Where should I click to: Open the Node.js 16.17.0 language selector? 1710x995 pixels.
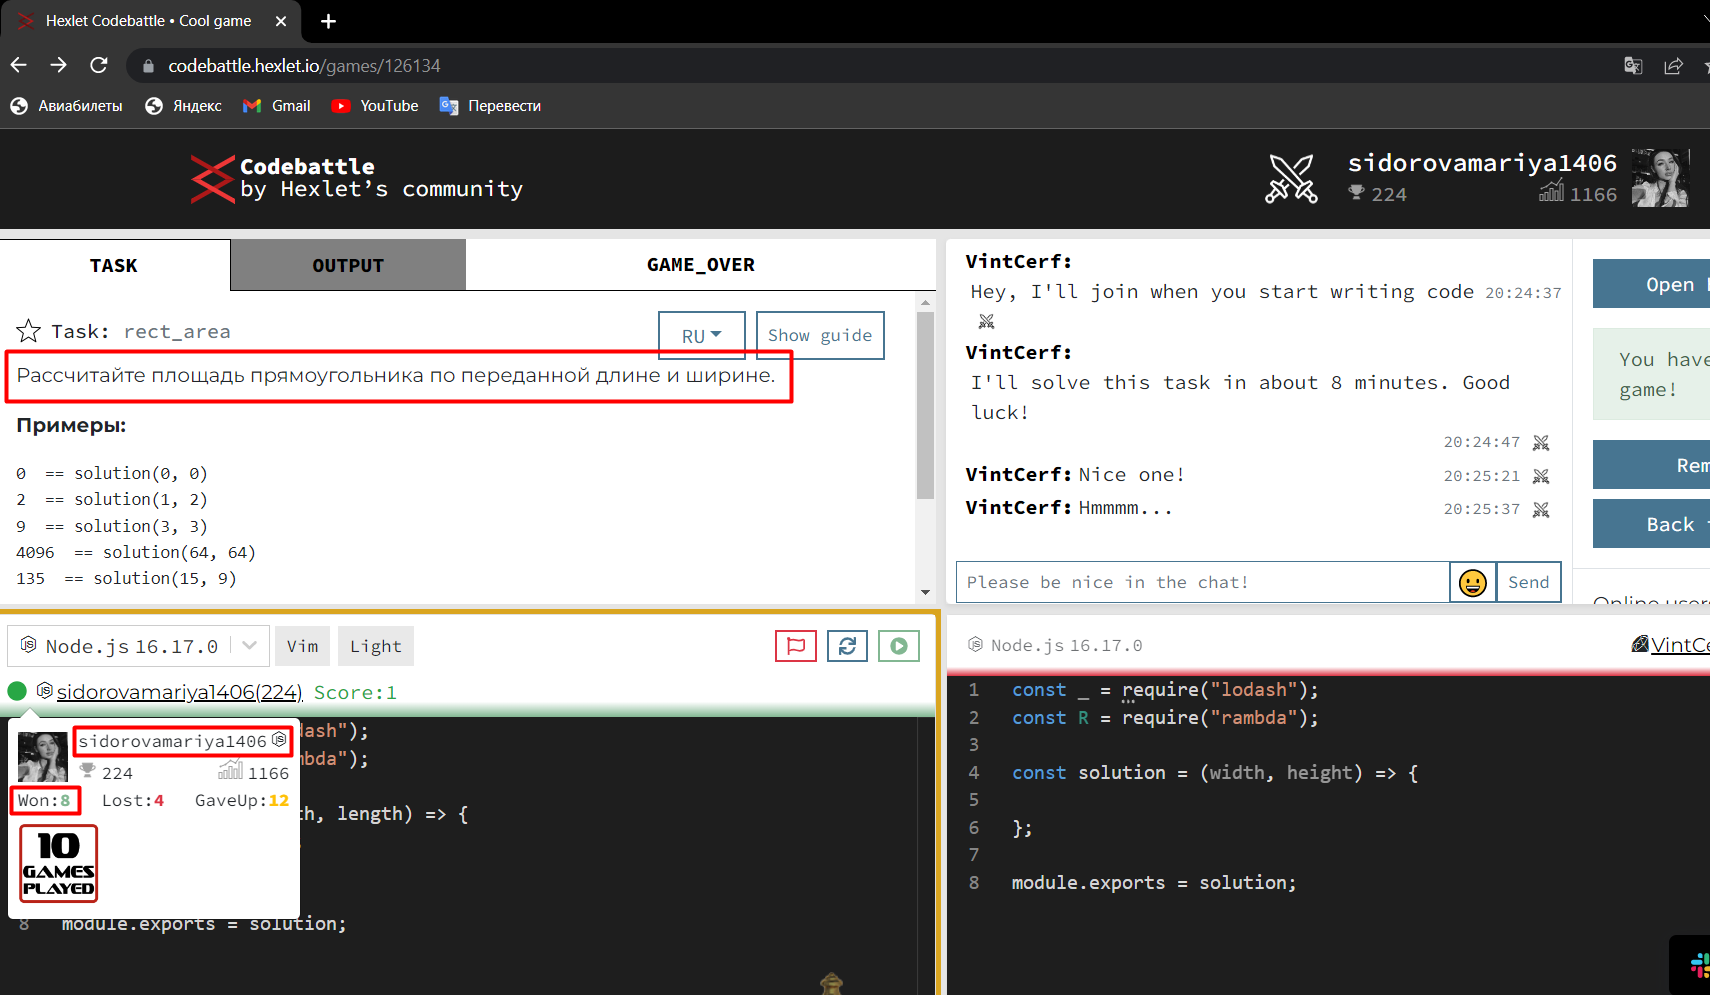(137, 645)
